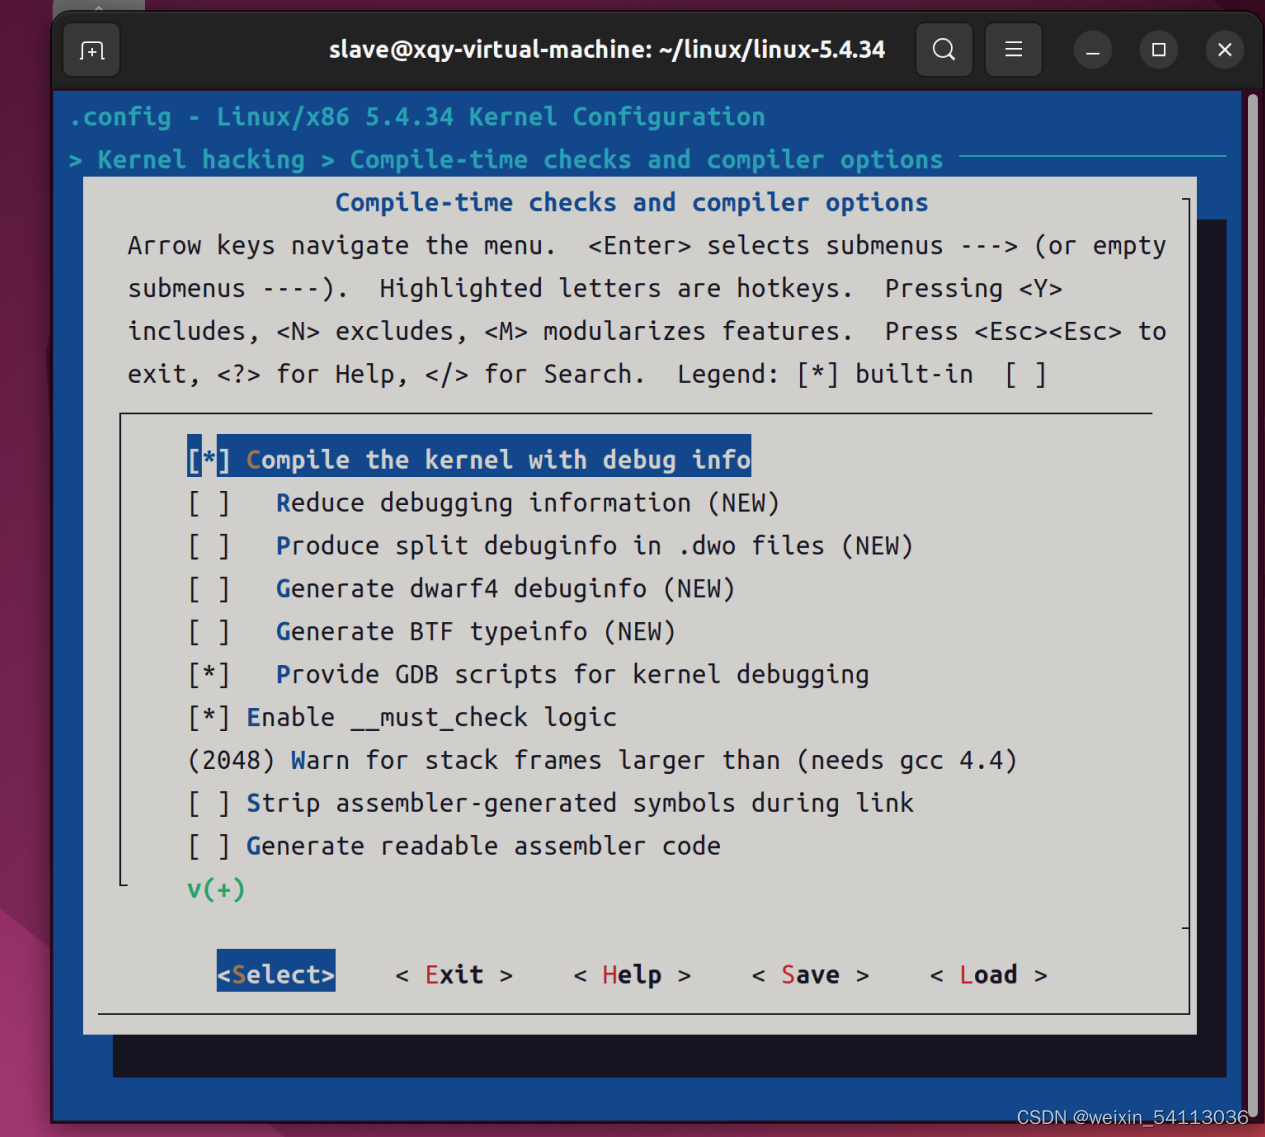
Task: Toggle 'Enable __must_check logic'
Action: click(x=401, y=717)
